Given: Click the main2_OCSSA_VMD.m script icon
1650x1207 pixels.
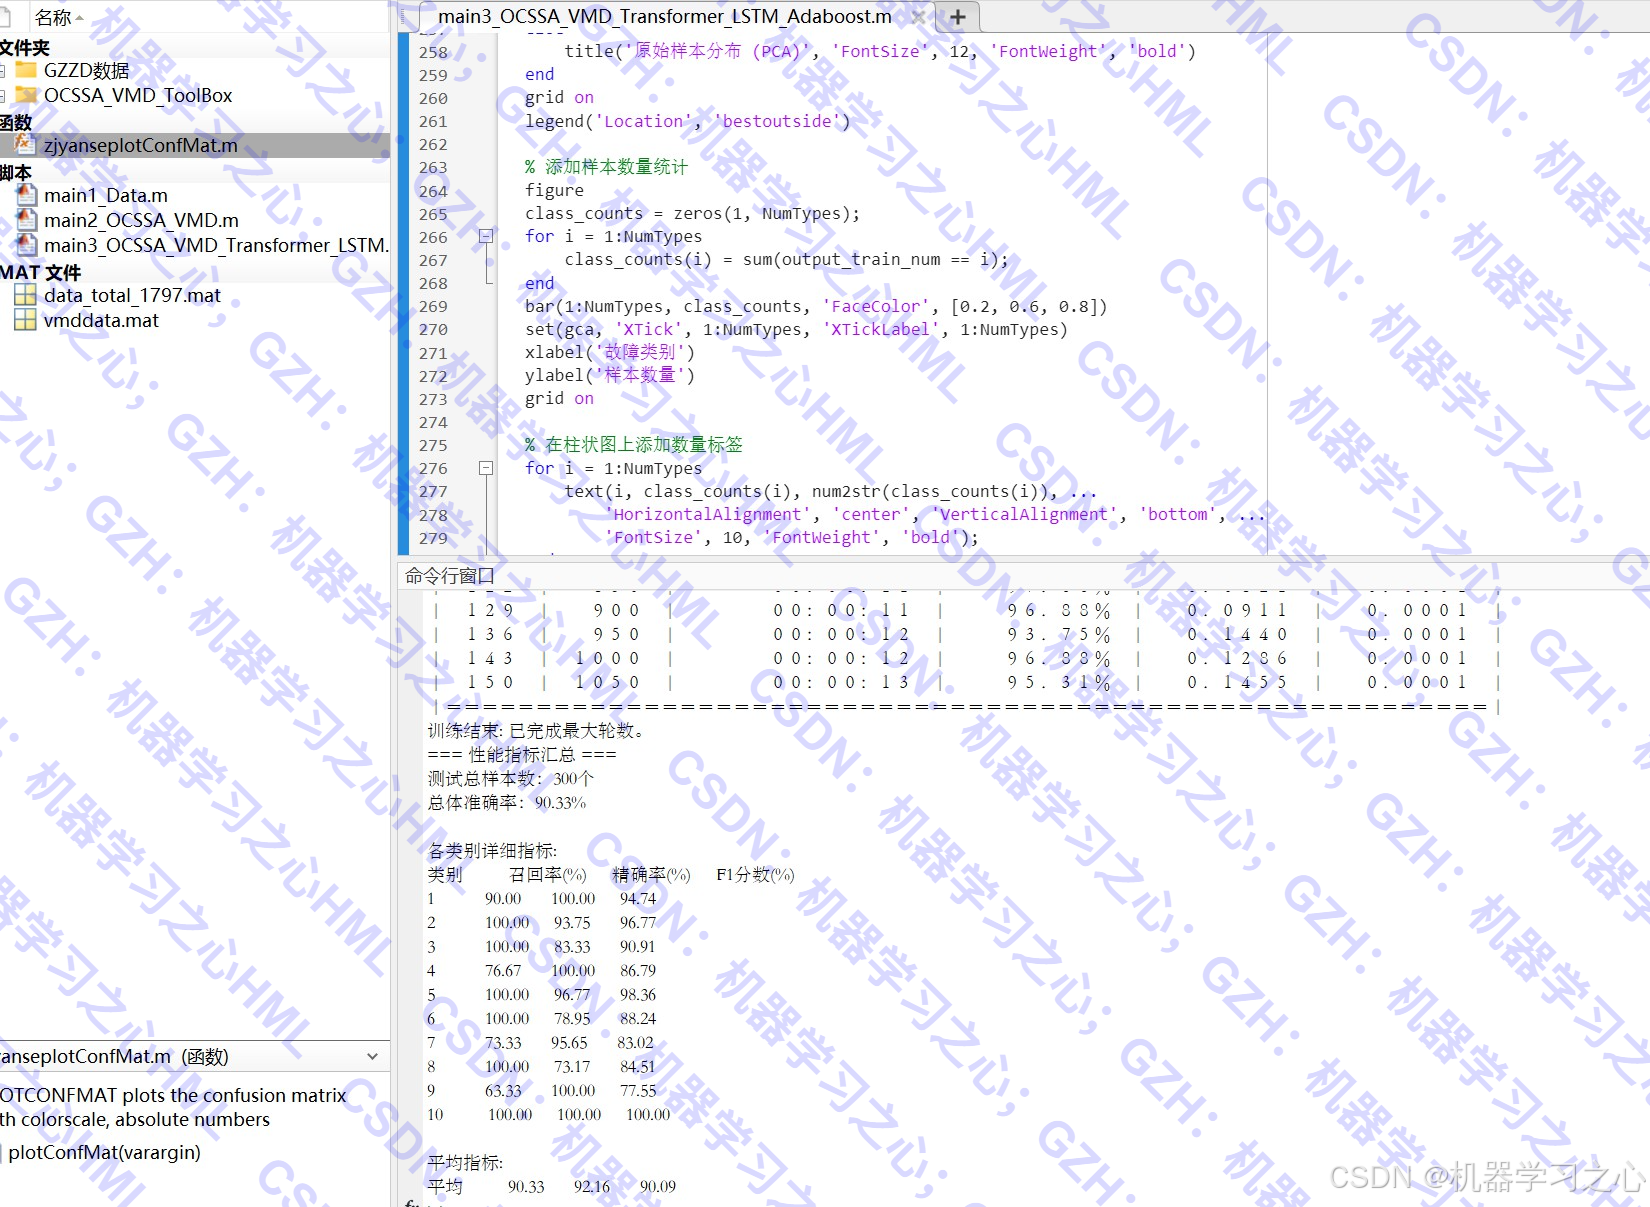Looking at the screenshot, I should pyautogui.click(x=26, y=220).
